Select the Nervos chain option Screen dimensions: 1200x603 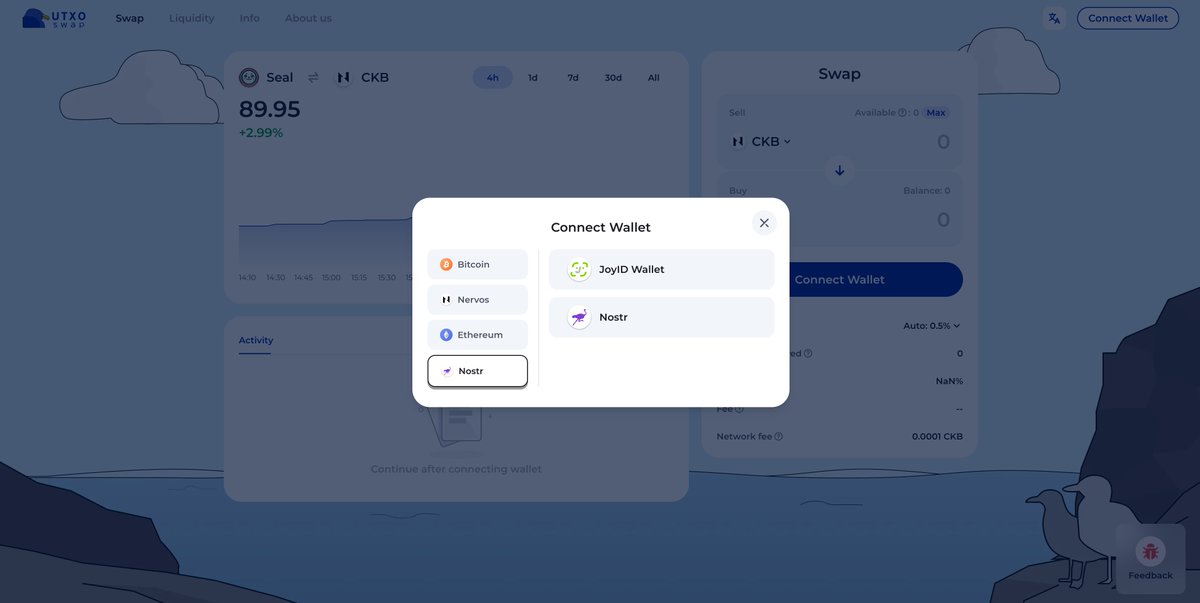(x=477, y=300)
